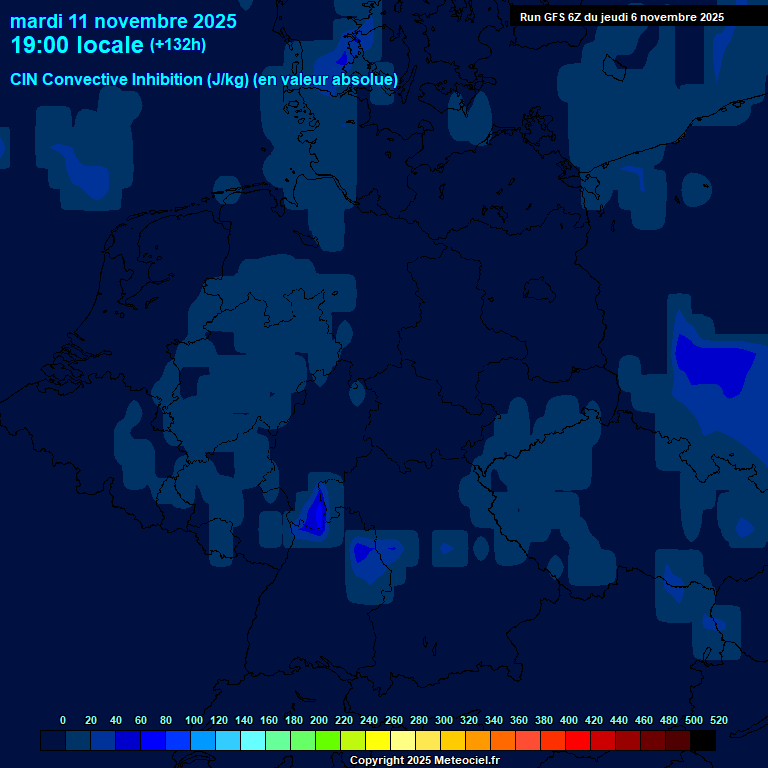The image size is (768, 768).
Task: Click the (+132h) forecast offset label
Action: [x=178, y=45]
